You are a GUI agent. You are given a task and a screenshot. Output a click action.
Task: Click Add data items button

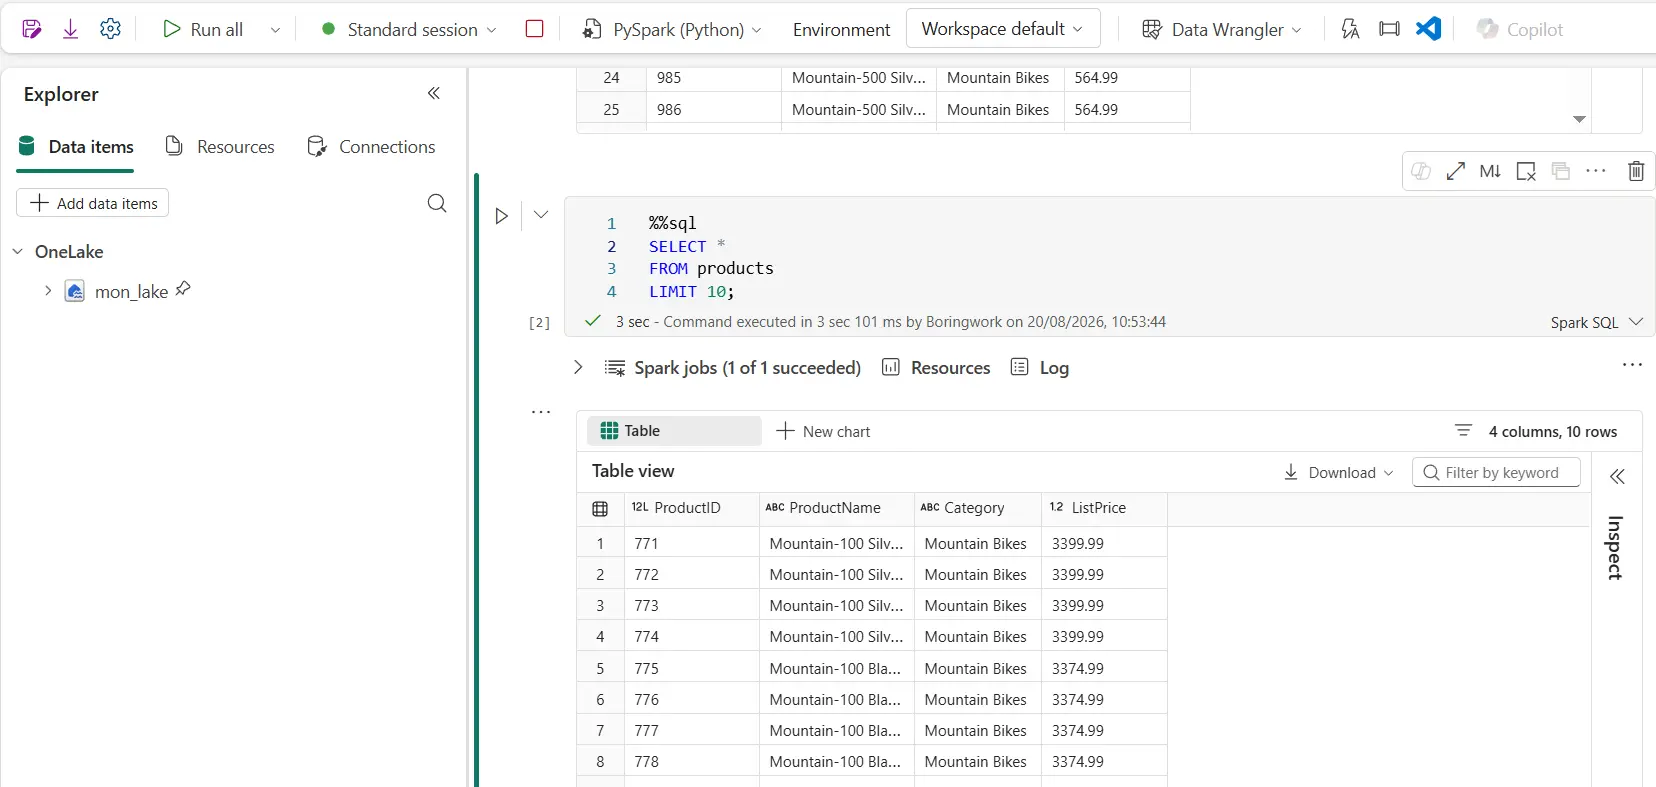coord(93,203)
